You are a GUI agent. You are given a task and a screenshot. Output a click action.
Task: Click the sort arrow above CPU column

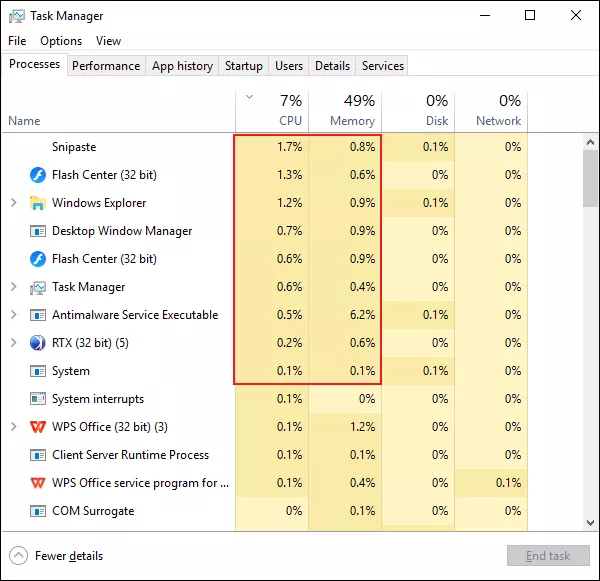coord(249,97)
